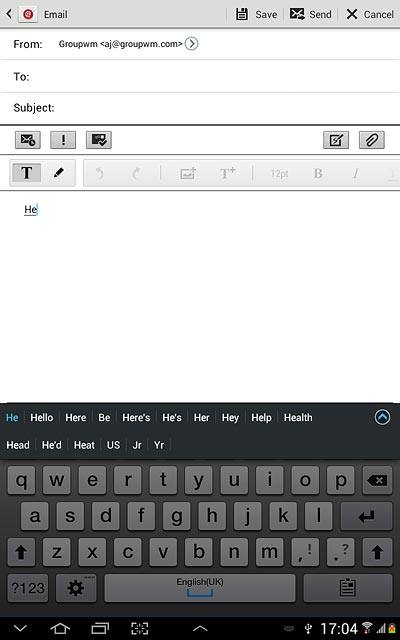Toggle the left shift key
This screenshot has height=640, width=400.
(x=21, y=552)
